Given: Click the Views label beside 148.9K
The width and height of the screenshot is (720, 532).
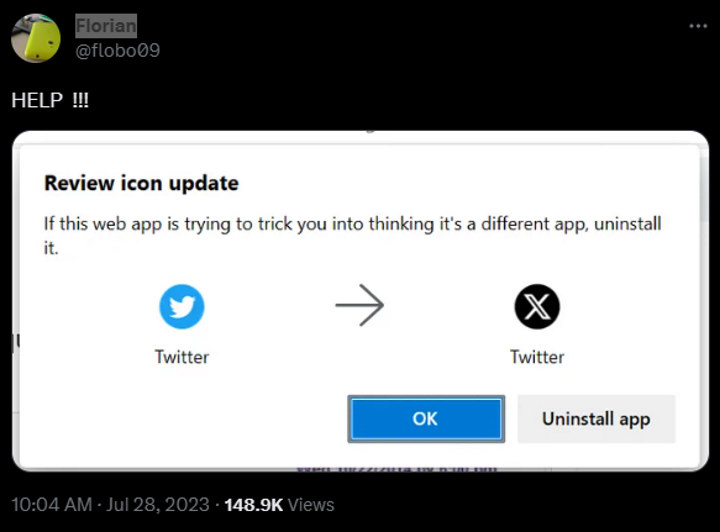Looking at the screenshot, I should (310, 505).
